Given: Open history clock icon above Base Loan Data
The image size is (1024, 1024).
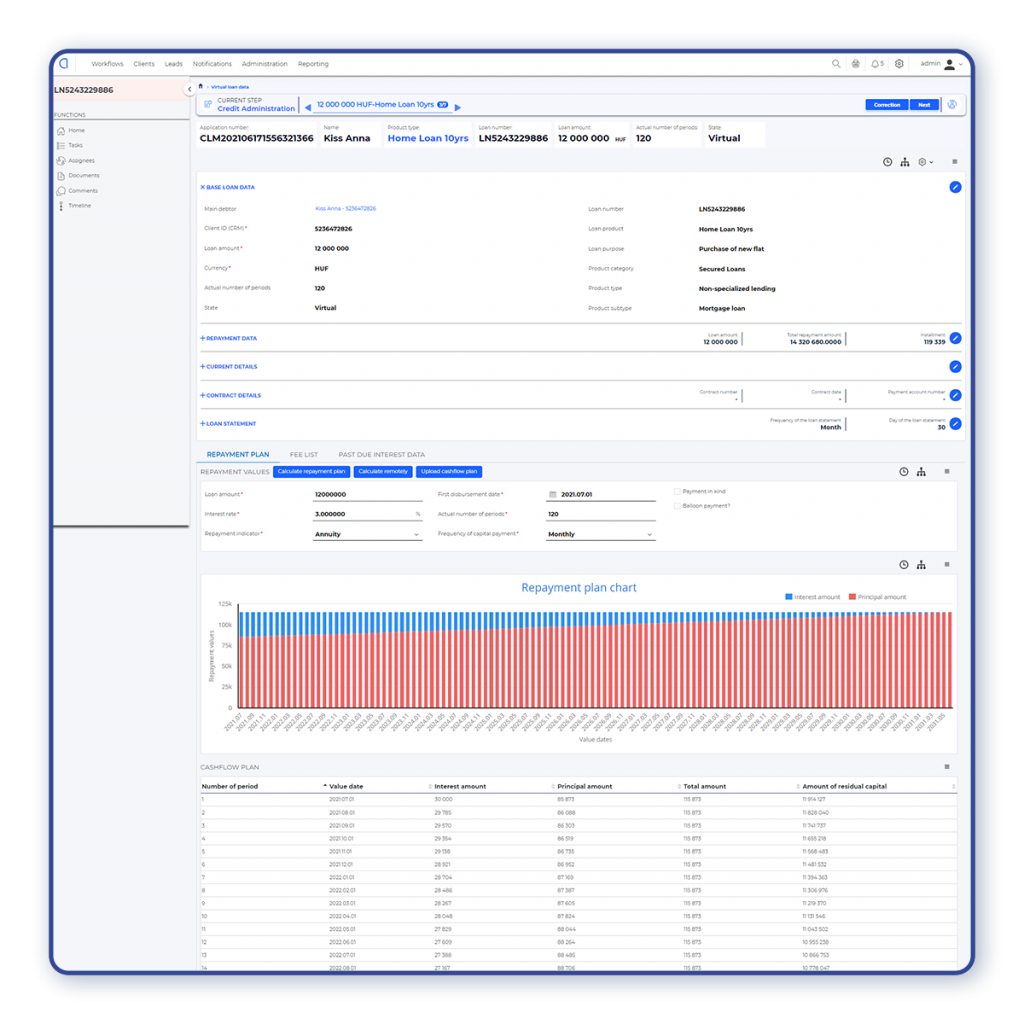Looking at the screenshot, I should point(887,162).
